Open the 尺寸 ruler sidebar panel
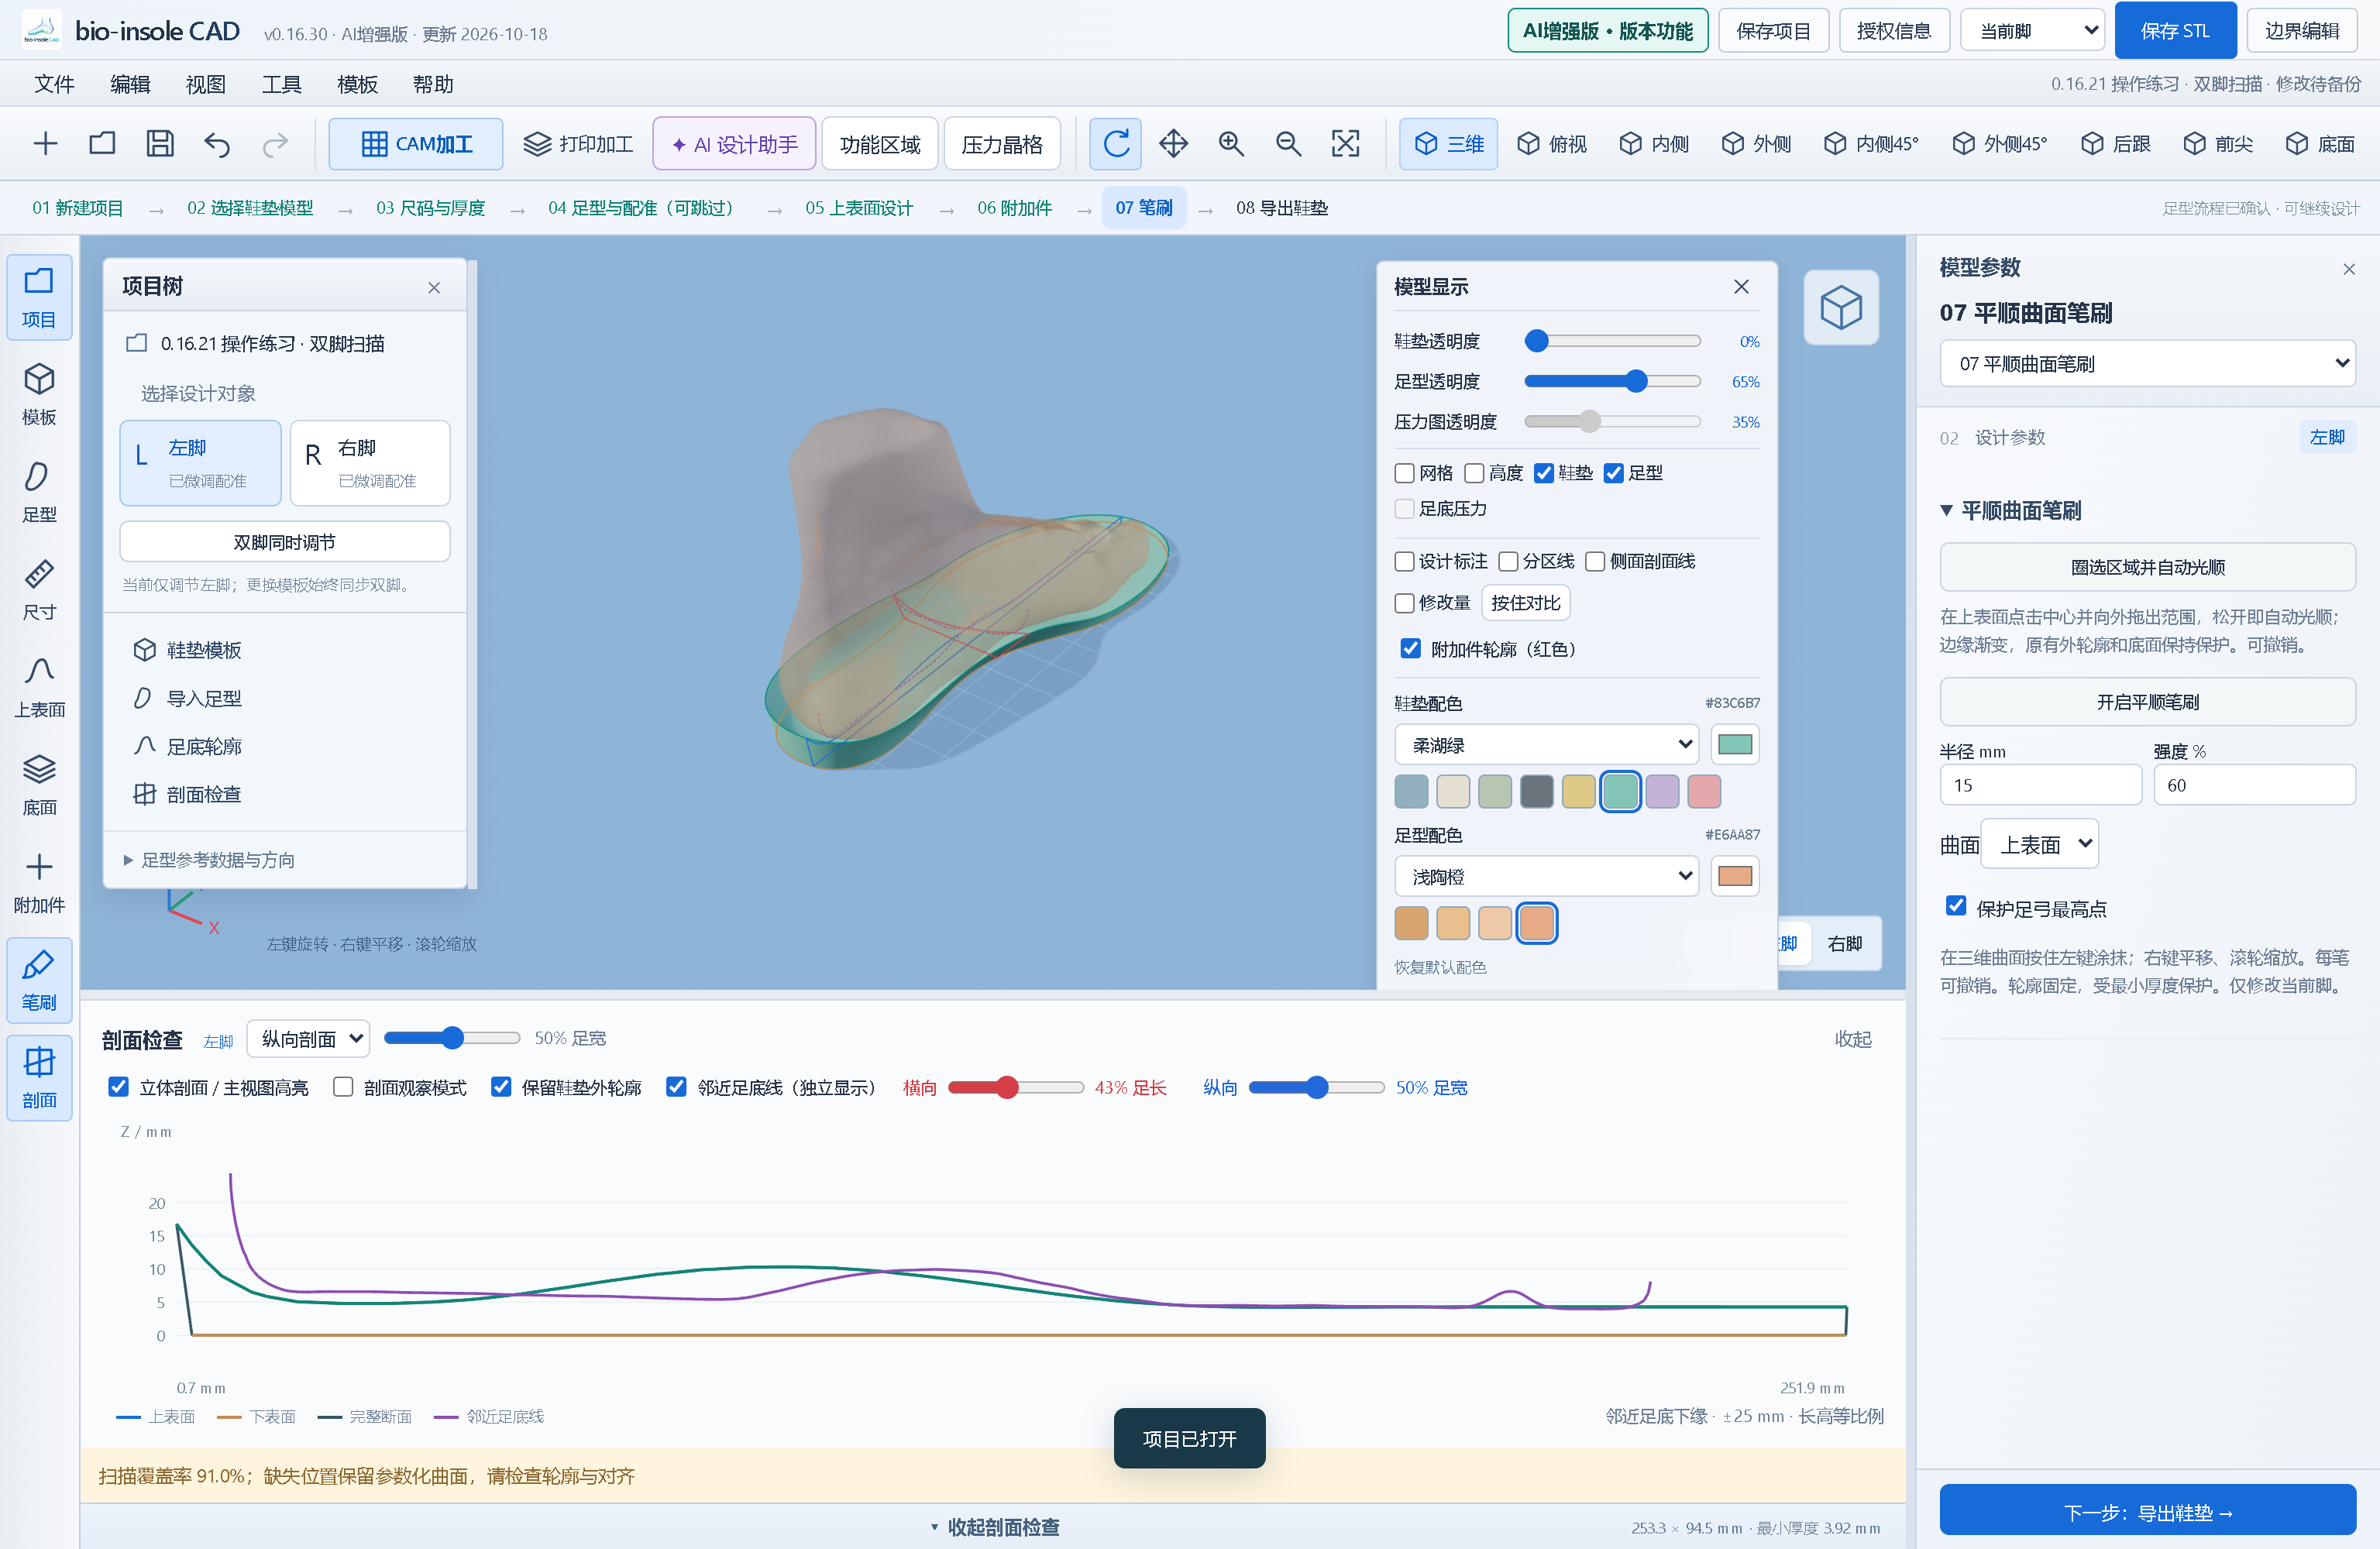 coord(39,590)
